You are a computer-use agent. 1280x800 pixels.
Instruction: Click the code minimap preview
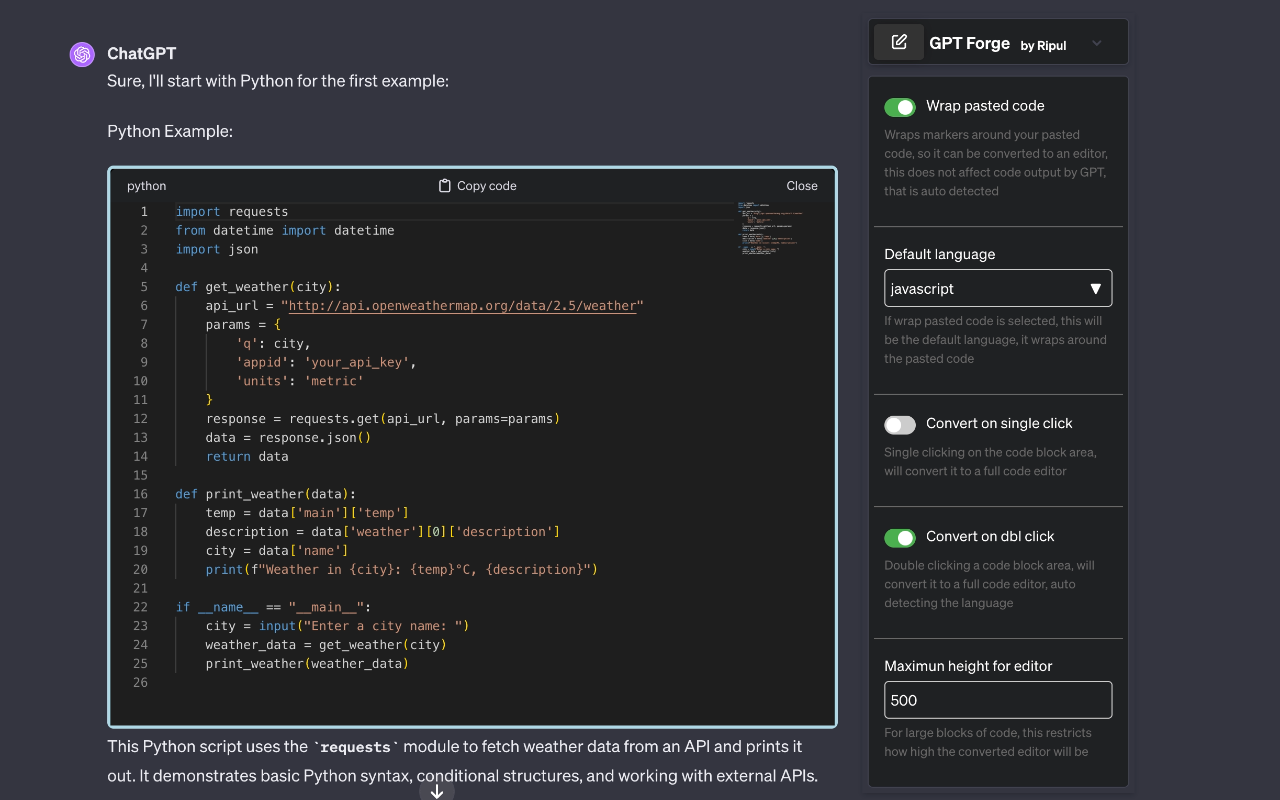[768, 228]
